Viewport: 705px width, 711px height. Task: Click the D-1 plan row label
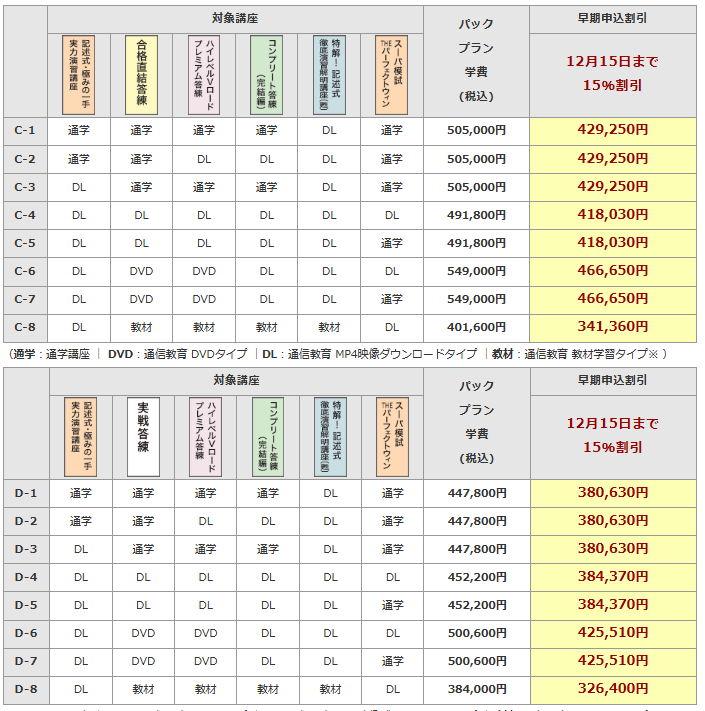click(x=26, y=493)
